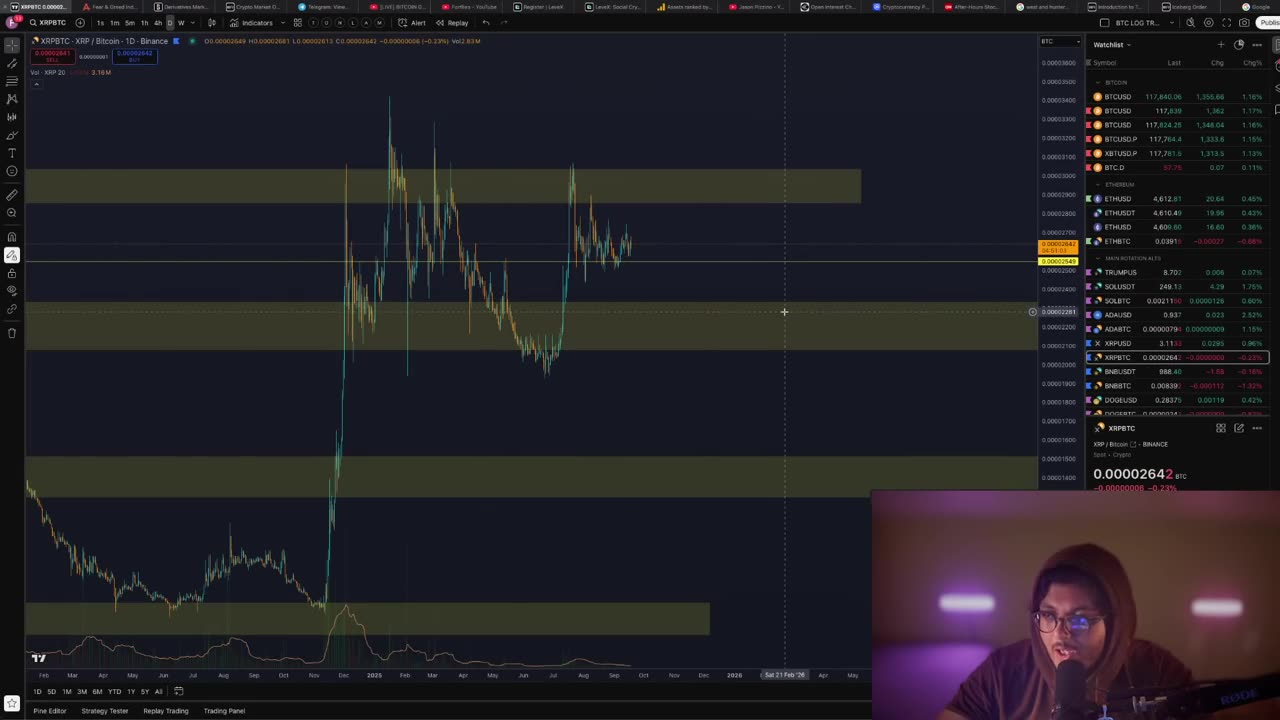This screenshot has width=1280, height=720.
Task: Create an Alert
Action: click(412, 23)
